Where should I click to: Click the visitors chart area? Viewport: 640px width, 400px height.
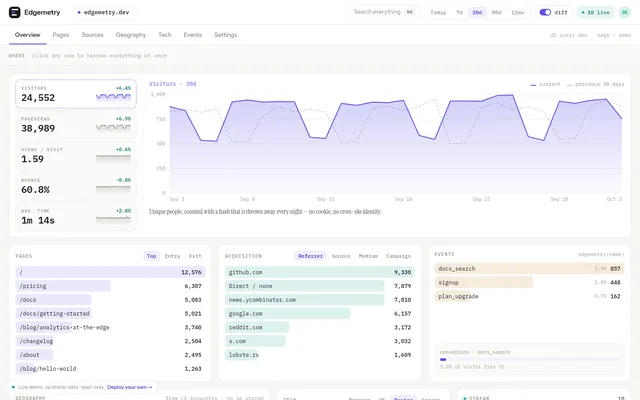396,144
